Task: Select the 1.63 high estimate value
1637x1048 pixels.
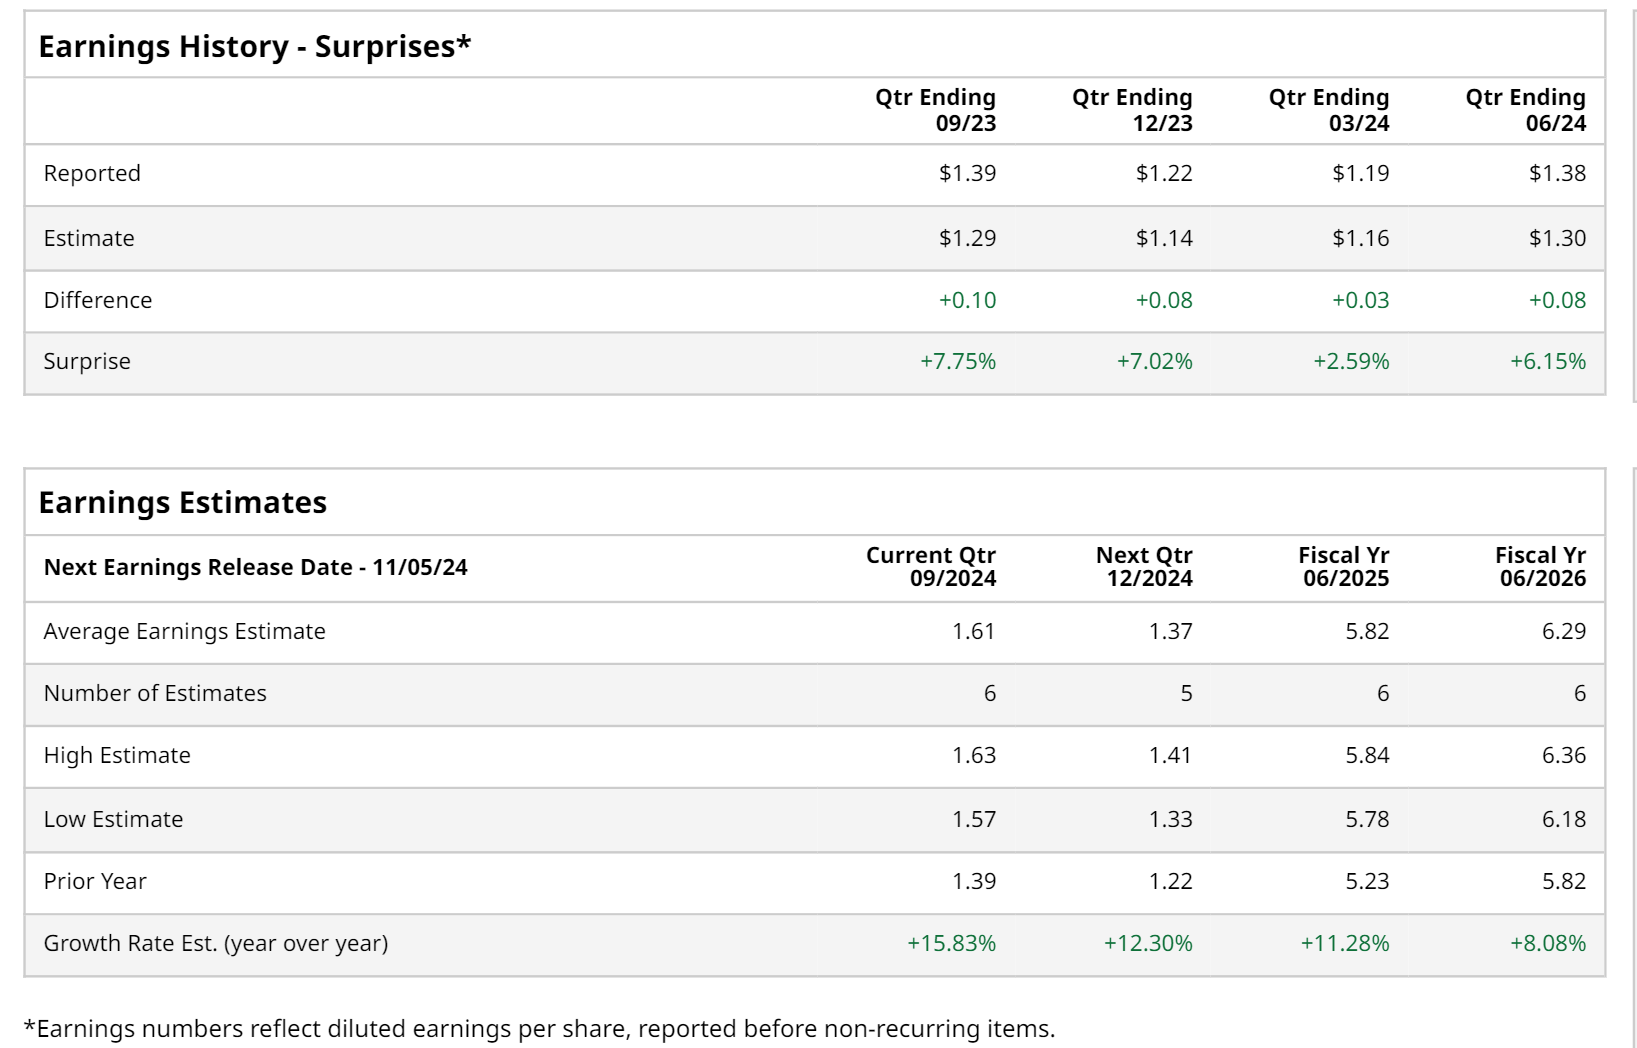Action: (973, 755)
